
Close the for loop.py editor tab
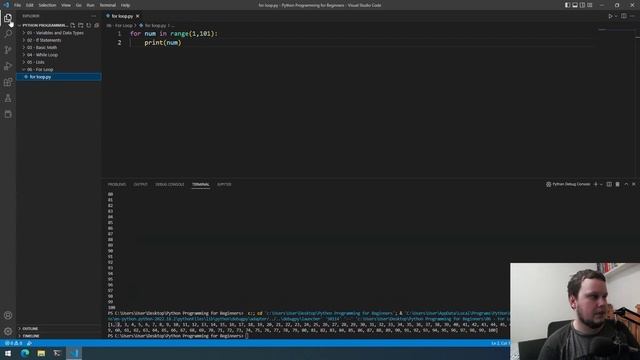point(138,16)
